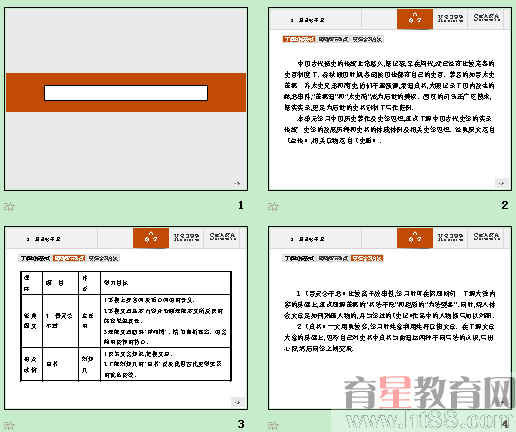Open the second header tab on slide 2
Image resolution: width=516 pixels, height=432 pixels.
(x=450, y=18)
